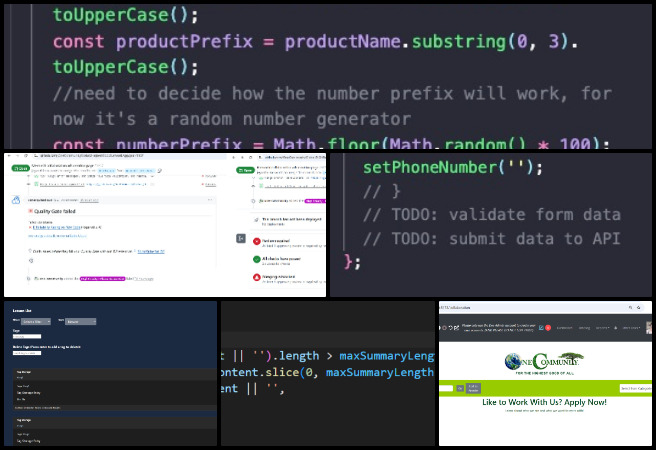Open the Select from Categories dropdown
Screen dimensions: 656x450
click(x=634, y=387)
